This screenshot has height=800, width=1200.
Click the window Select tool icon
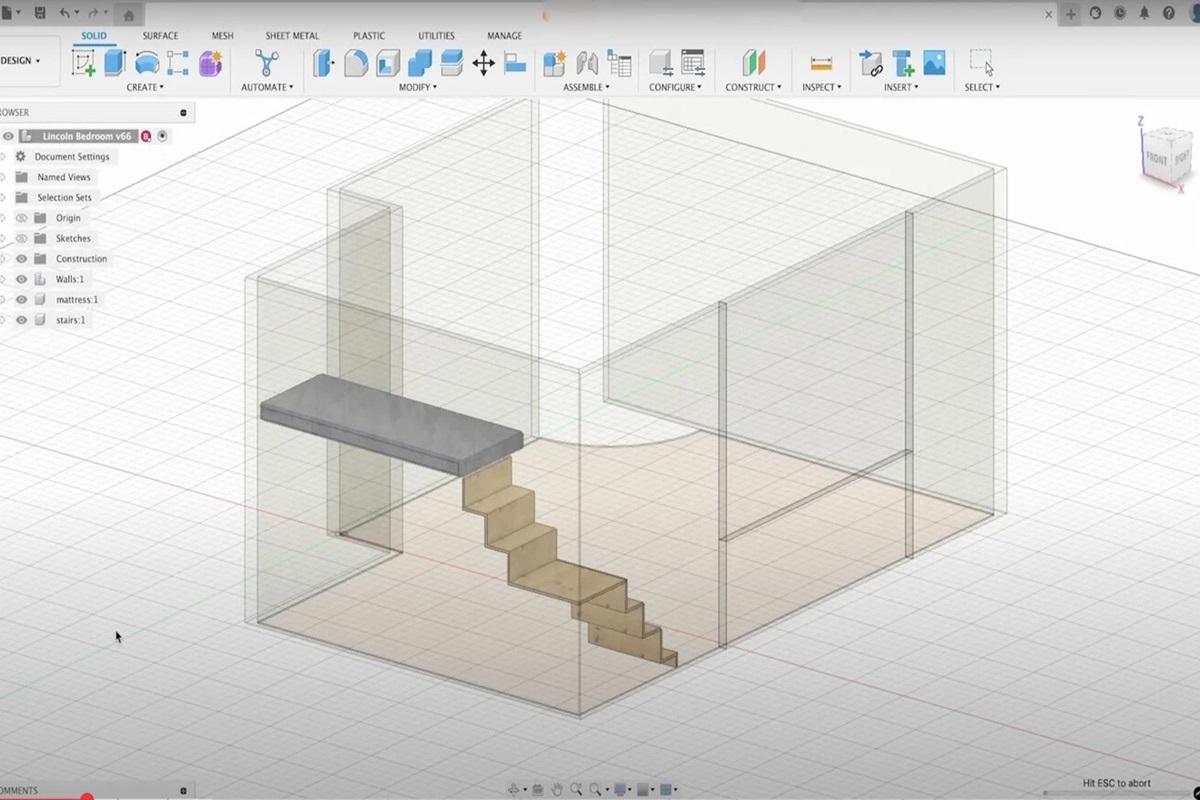click(982, 63)
